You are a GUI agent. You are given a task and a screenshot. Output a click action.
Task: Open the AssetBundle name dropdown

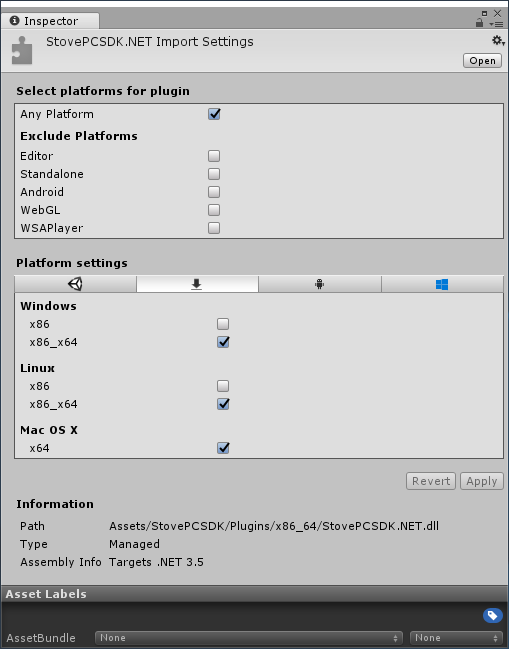[249, 638]
